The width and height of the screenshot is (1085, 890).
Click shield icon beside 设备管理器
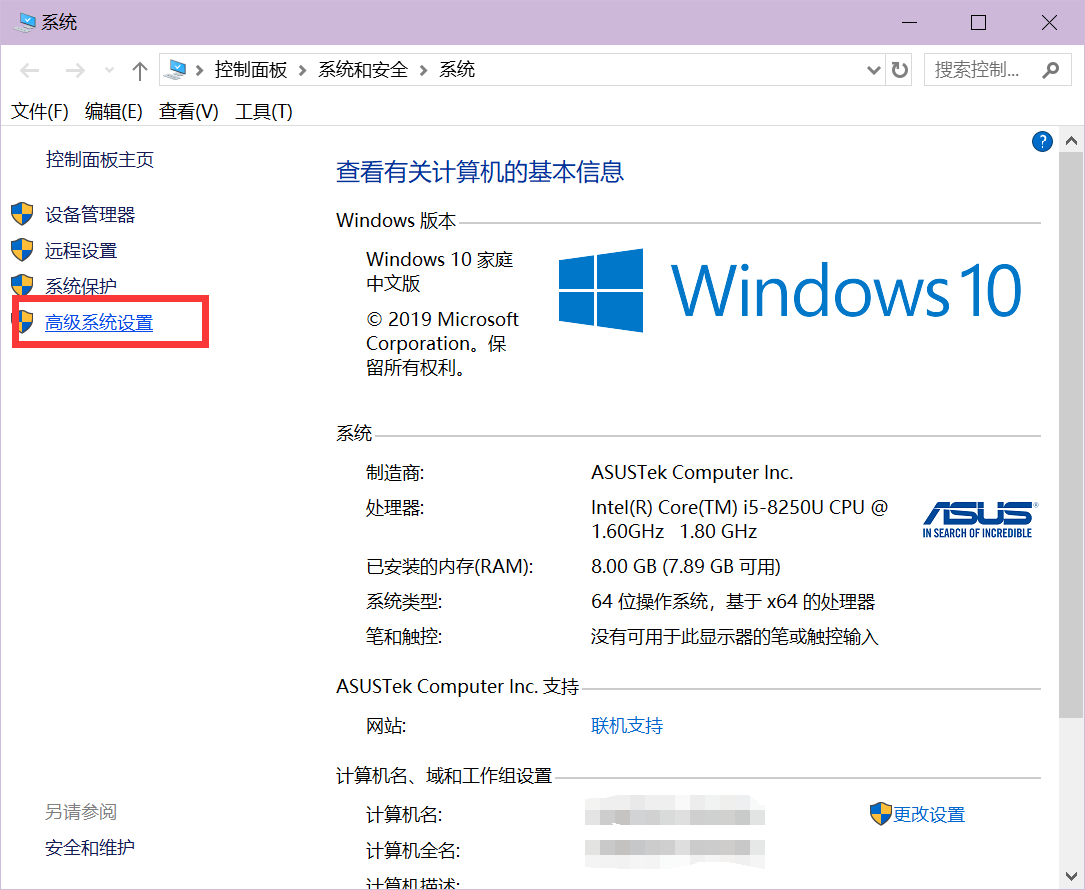click(x=22, y=214)
